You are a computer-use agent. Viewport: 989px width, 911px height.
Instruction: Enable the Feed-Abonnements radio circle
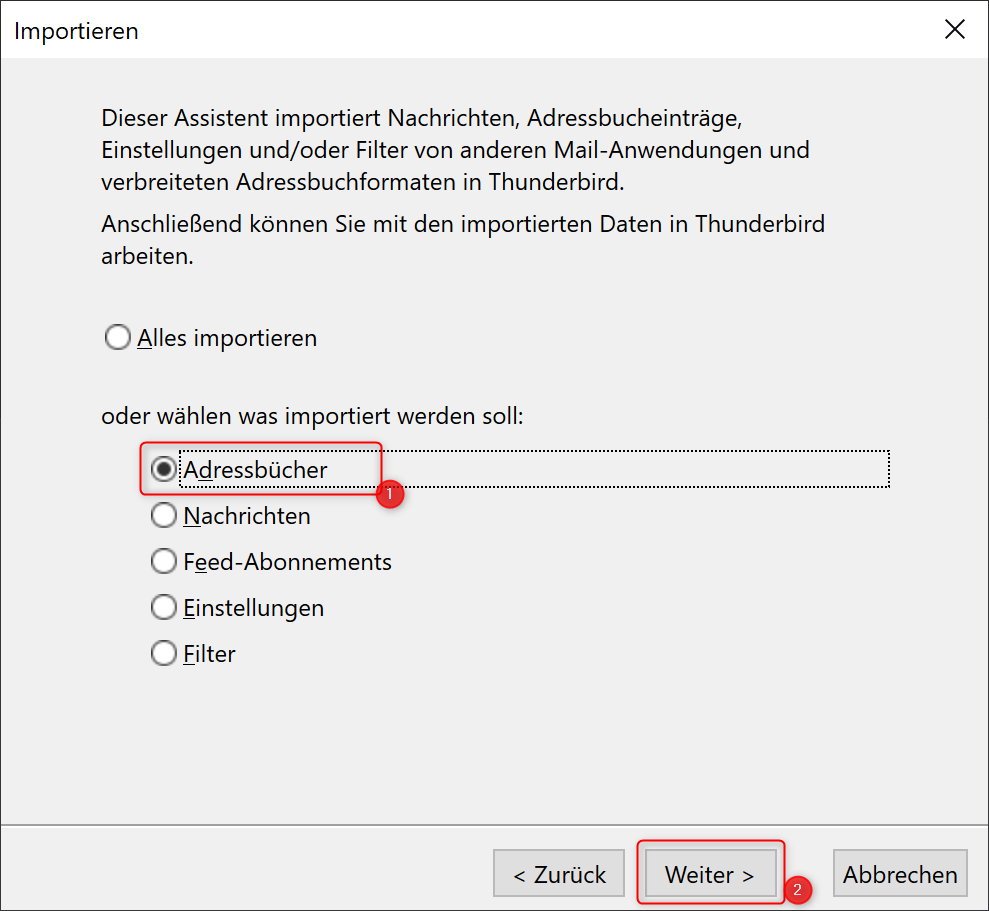coord(164,562)
